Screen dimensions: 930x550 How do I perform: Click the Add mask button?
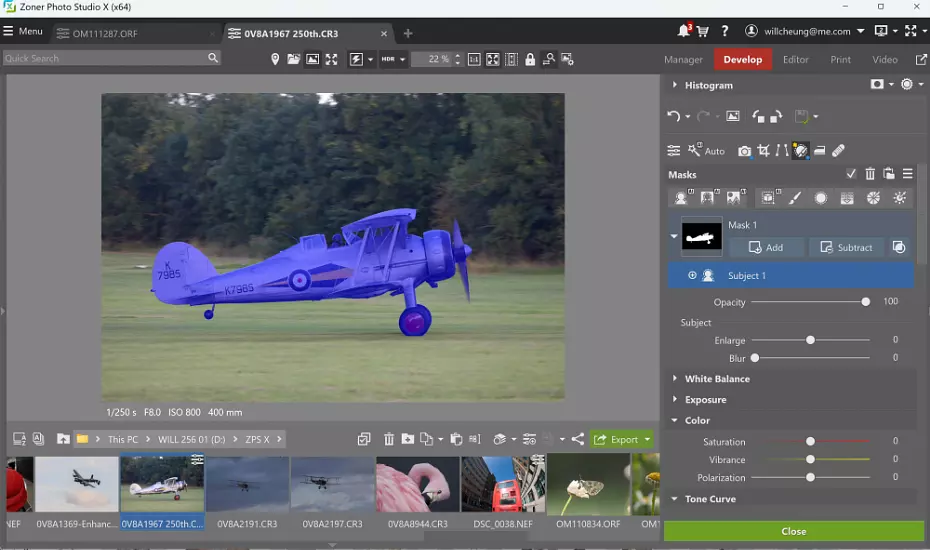coord(766,247)
